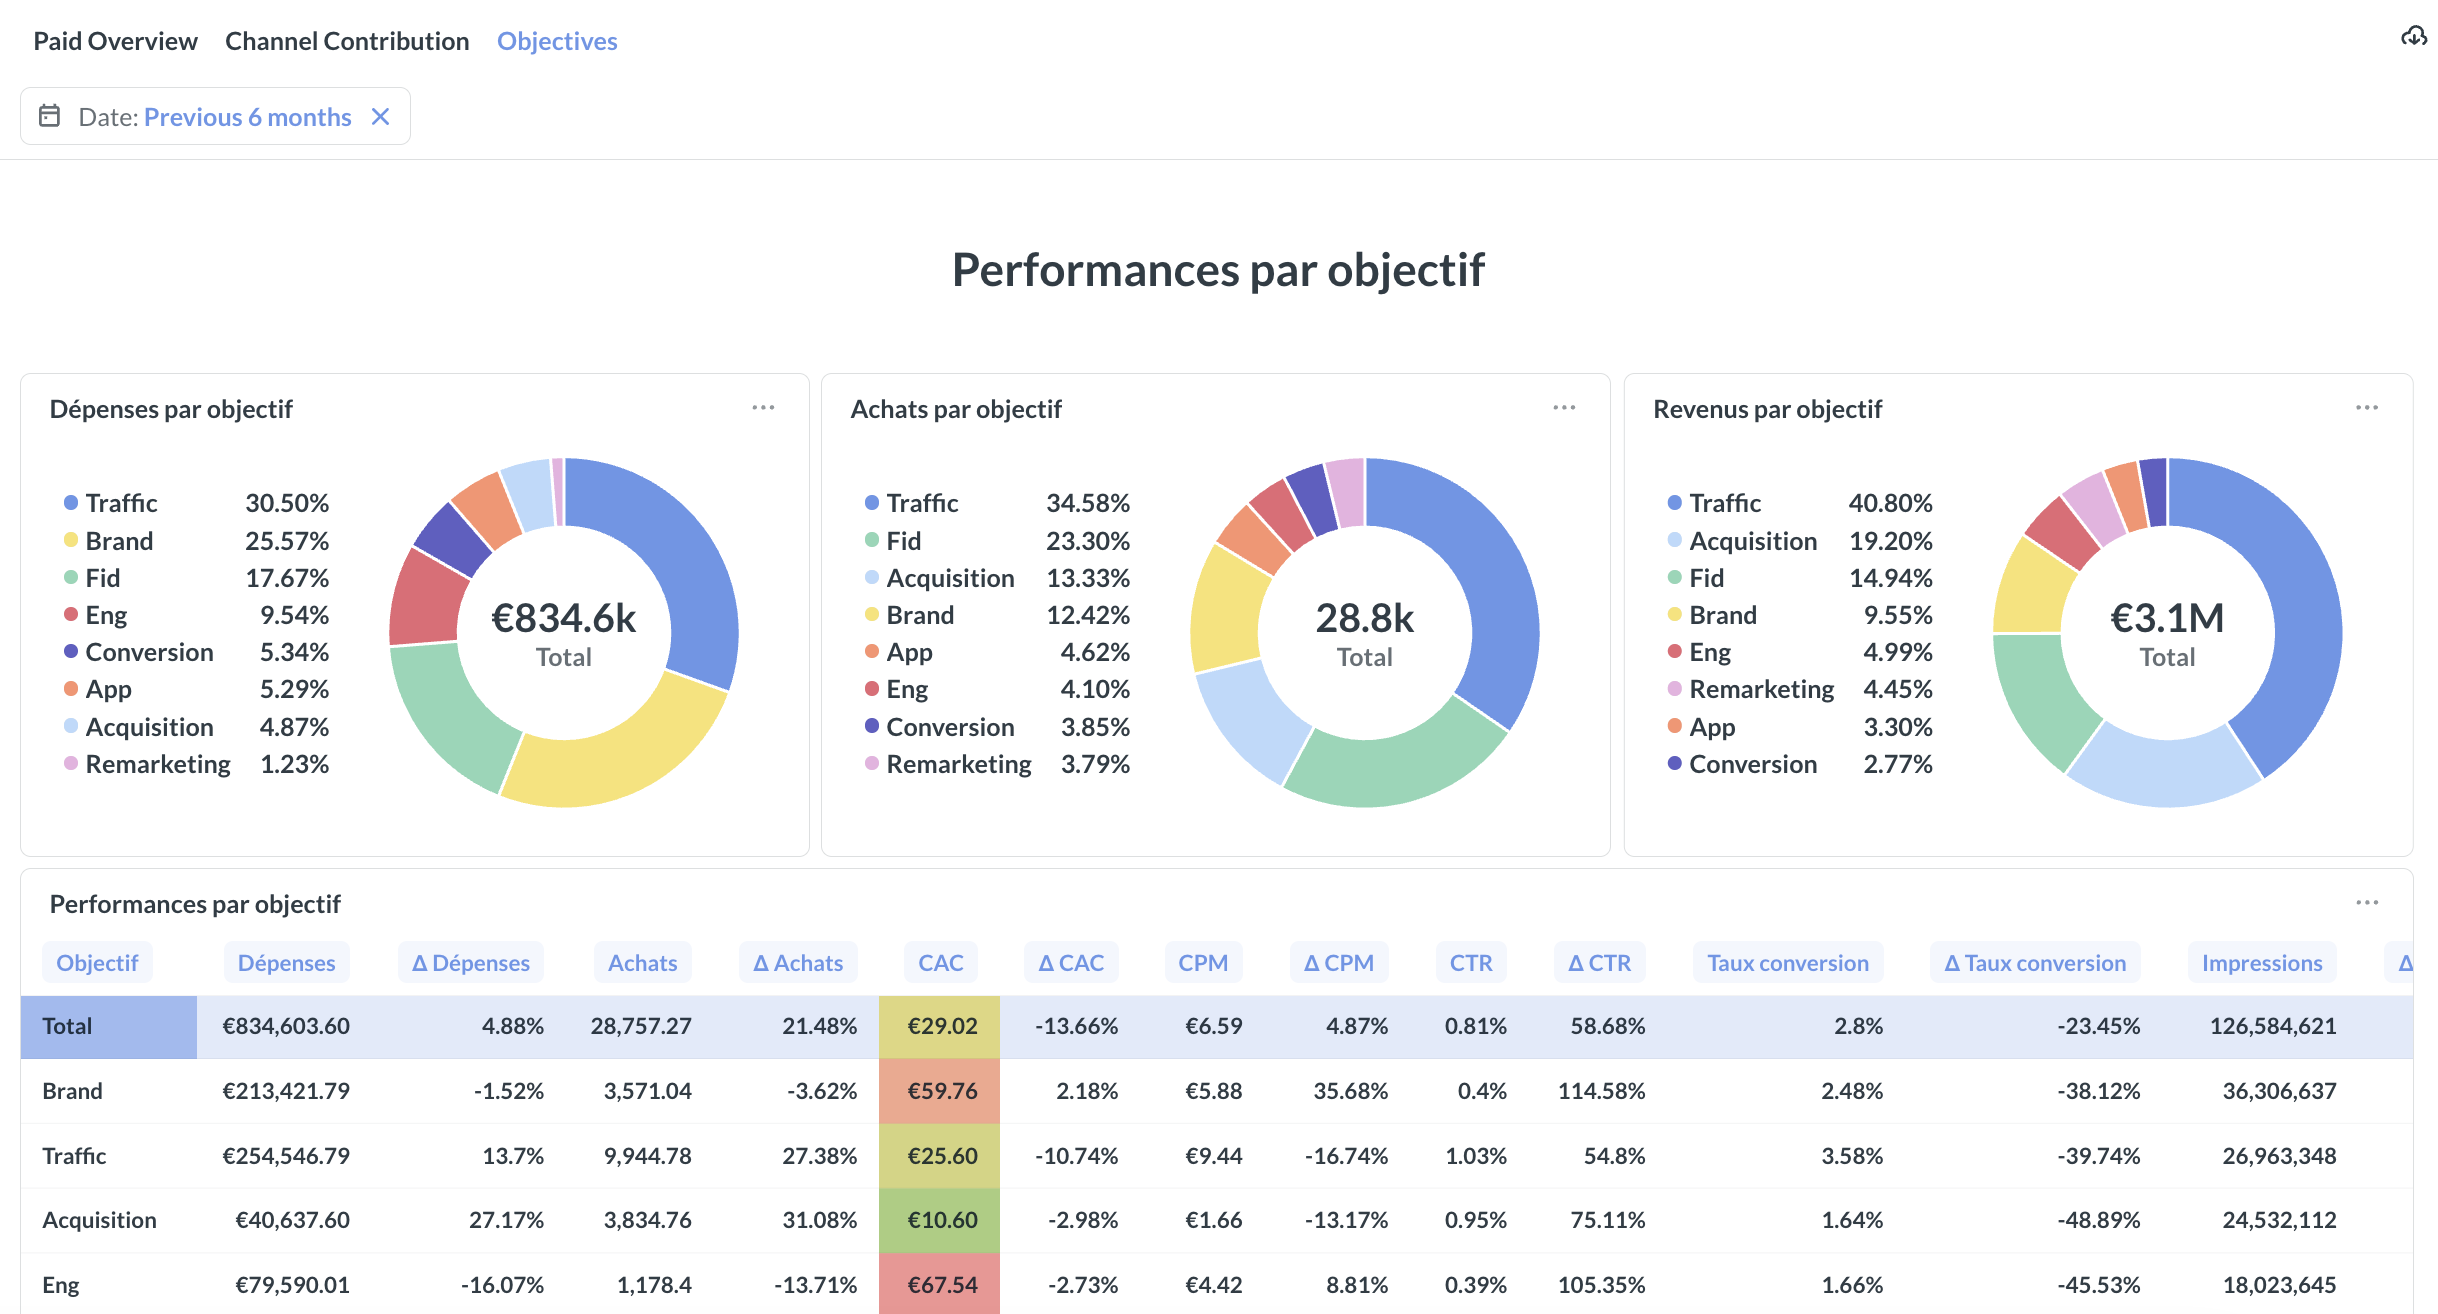Switch to the Paid Overview tab
The height and width of the screenshot is (1314, 2438).
pyautogui.click(x=115, y=41)
